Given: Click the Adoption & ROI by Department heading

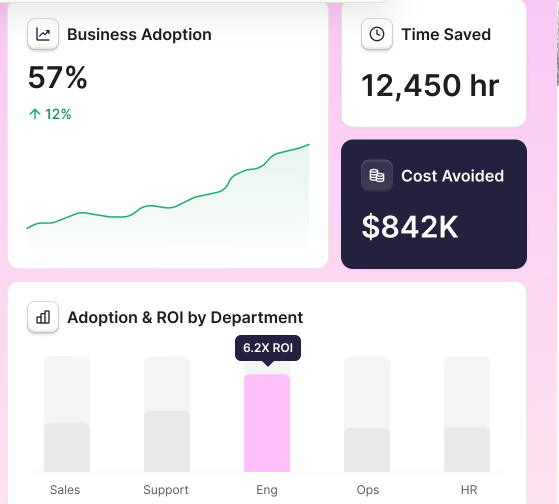Looking at the screenshot, I should (x=185, y=318).
